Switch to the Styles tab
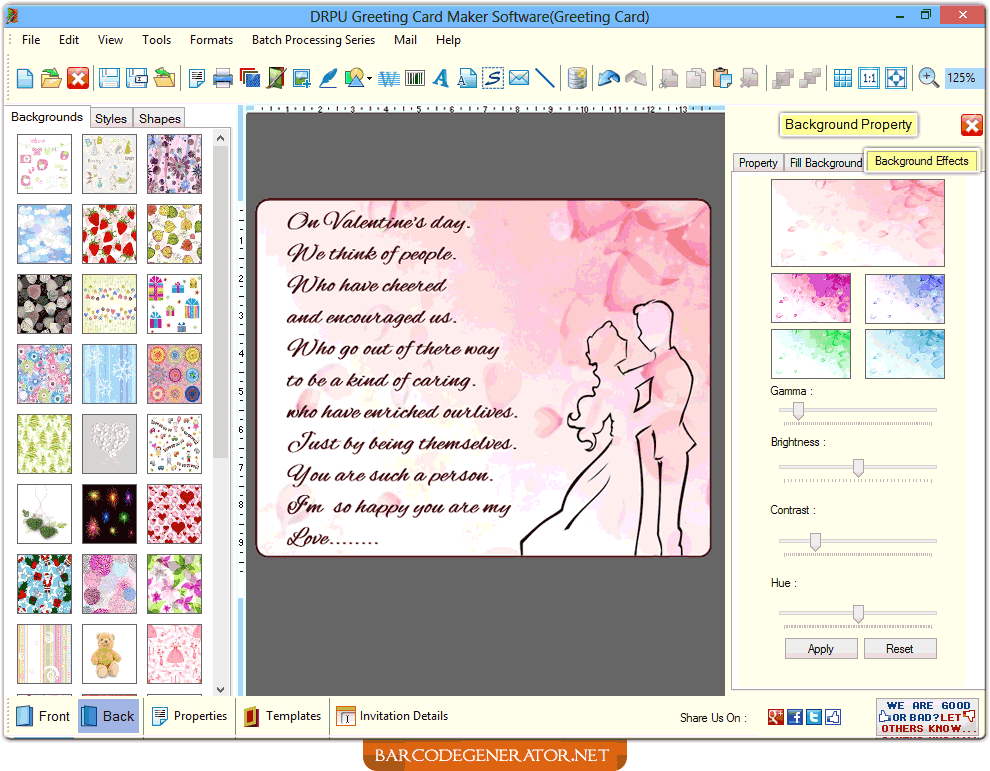The width and height of the screenshot is (990, 771). click(110, 117)
